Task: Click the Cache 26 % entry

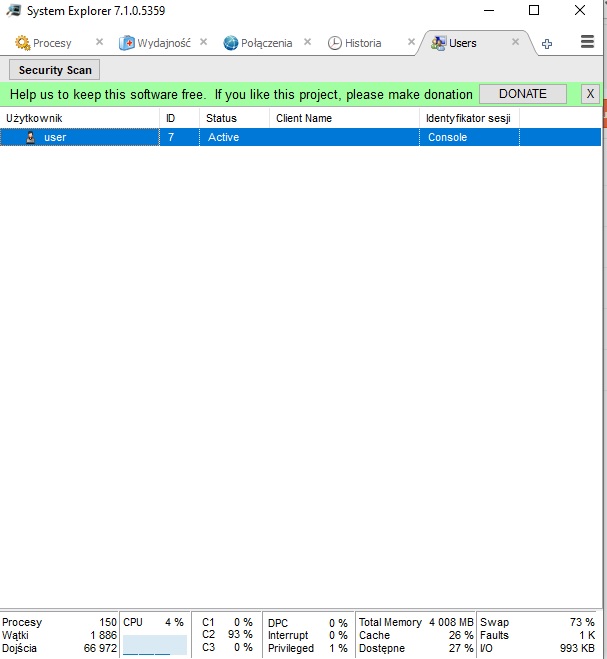Action: [x=416, y=635]
